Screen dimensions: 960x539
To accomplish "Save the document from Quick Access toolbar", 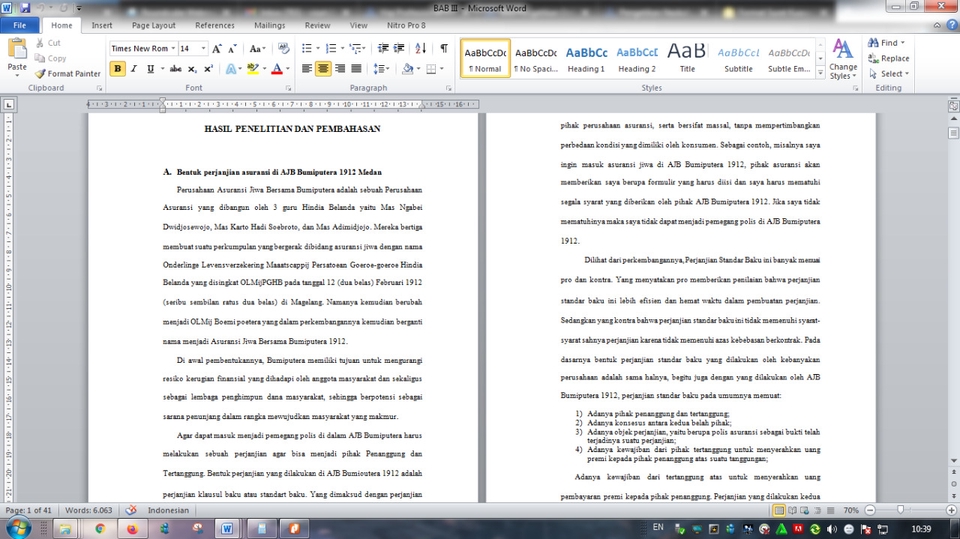I will point(25,8).
